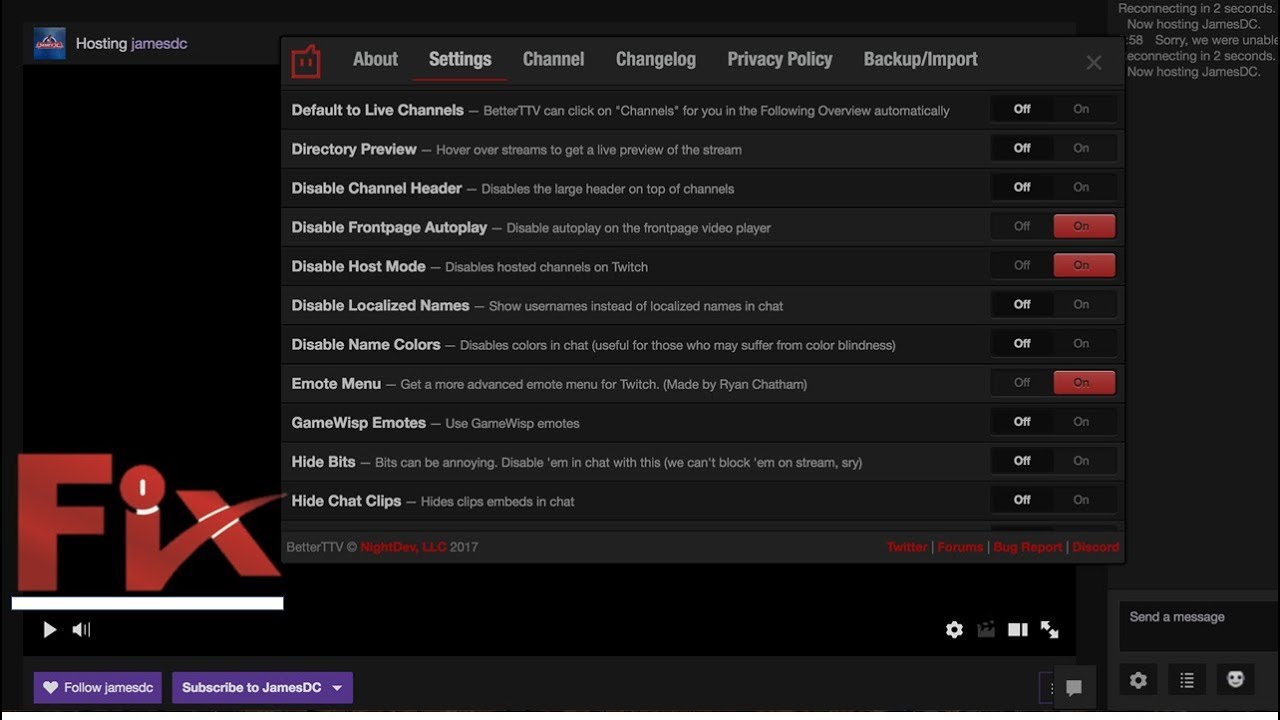The height and width of the screenshot is (720, 1280).
Task: Click the BetterTTV logo icon
Action: pyautogui.click(x=306, y=61)
